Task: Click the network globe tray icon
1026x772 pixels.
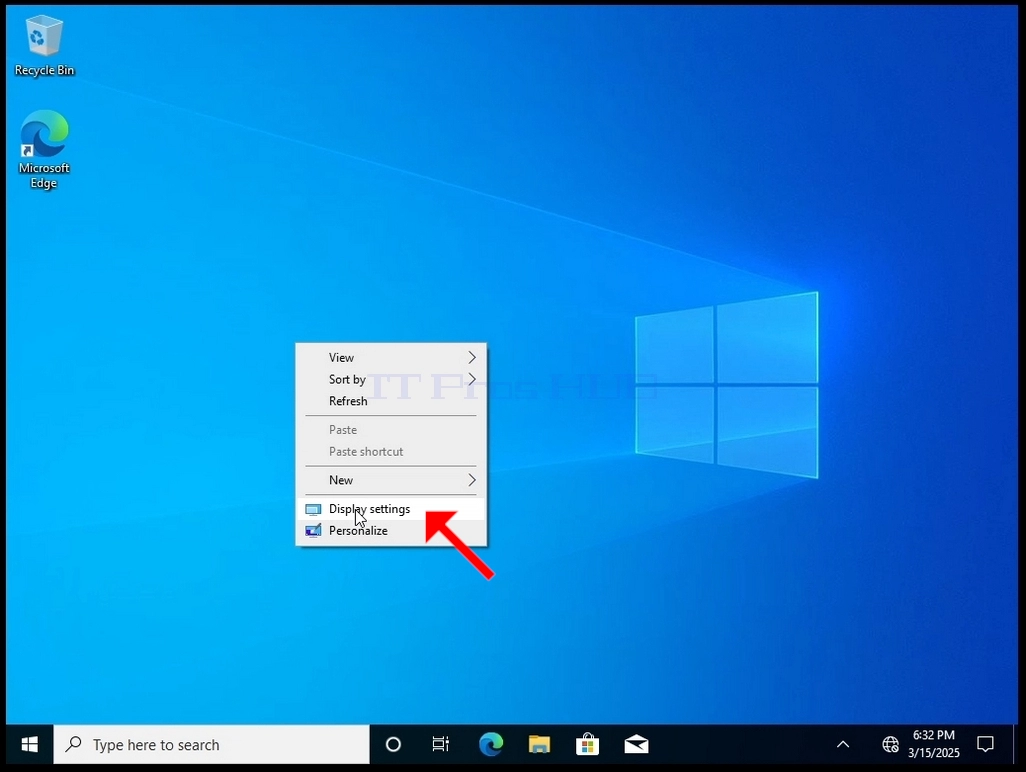Action: [x=890, y=744]
